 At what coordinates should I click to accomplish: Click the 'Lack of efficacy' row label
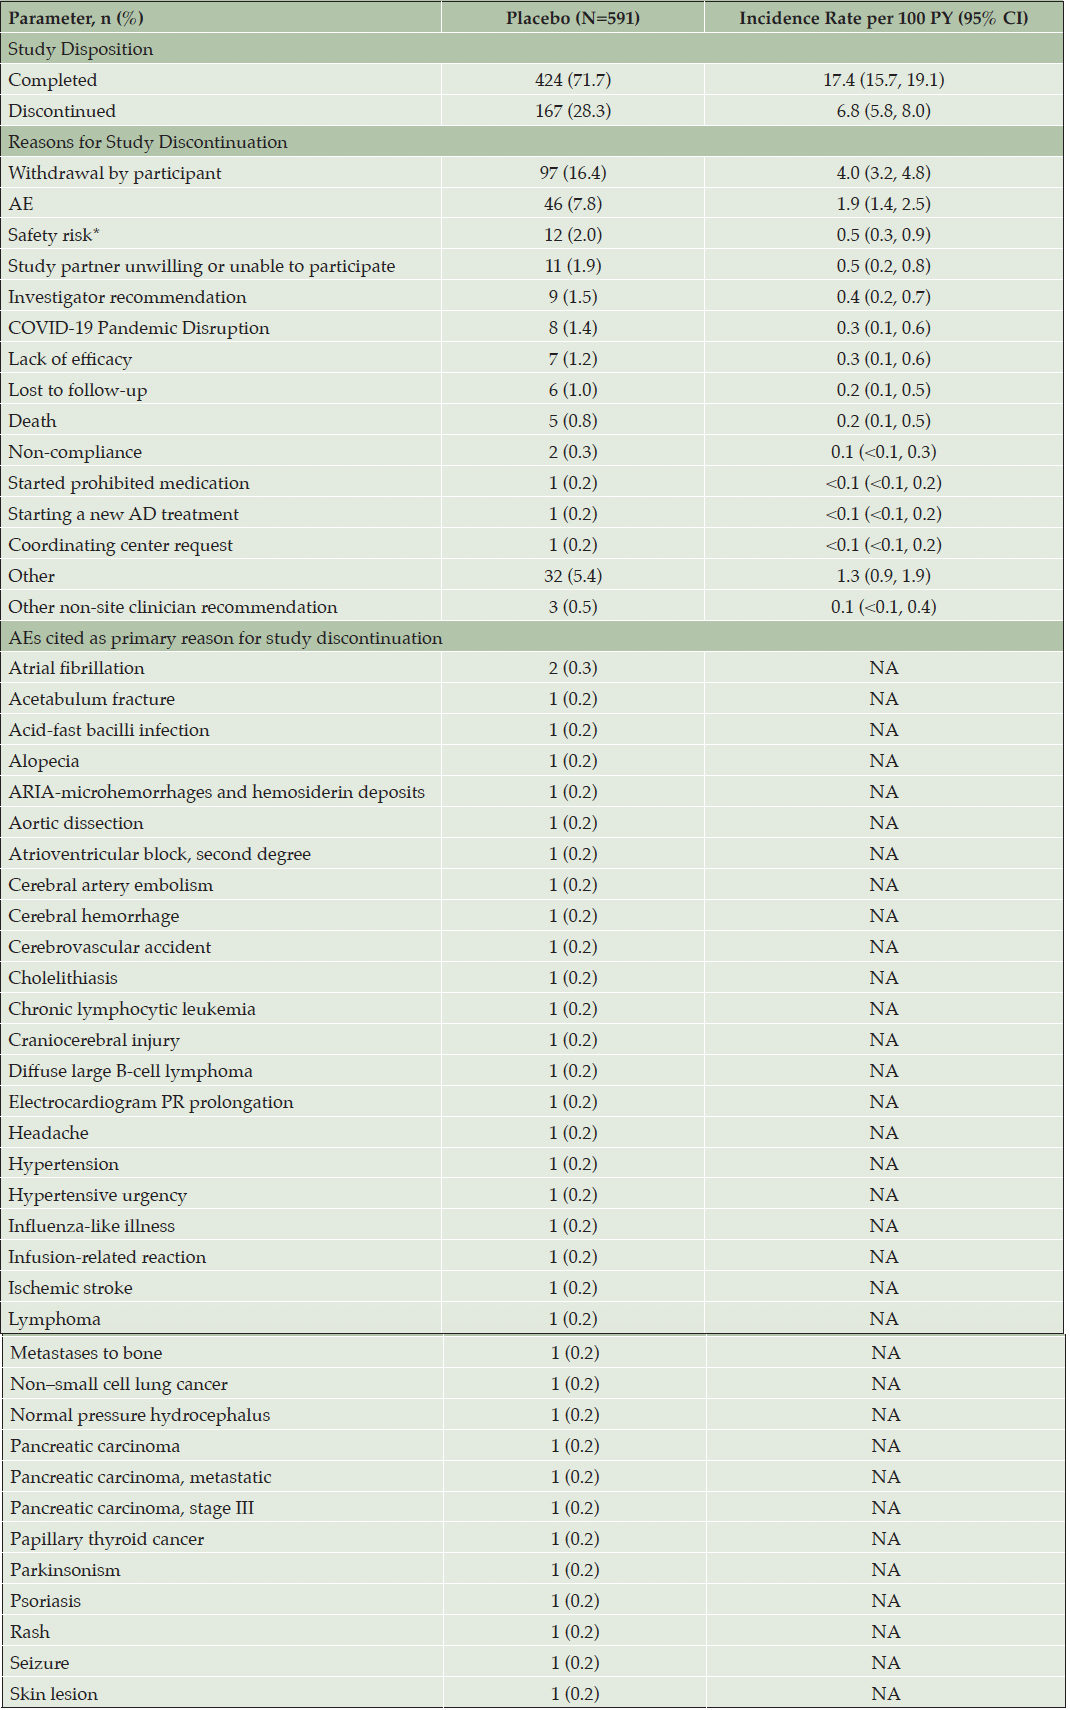(x=70, y=359)
